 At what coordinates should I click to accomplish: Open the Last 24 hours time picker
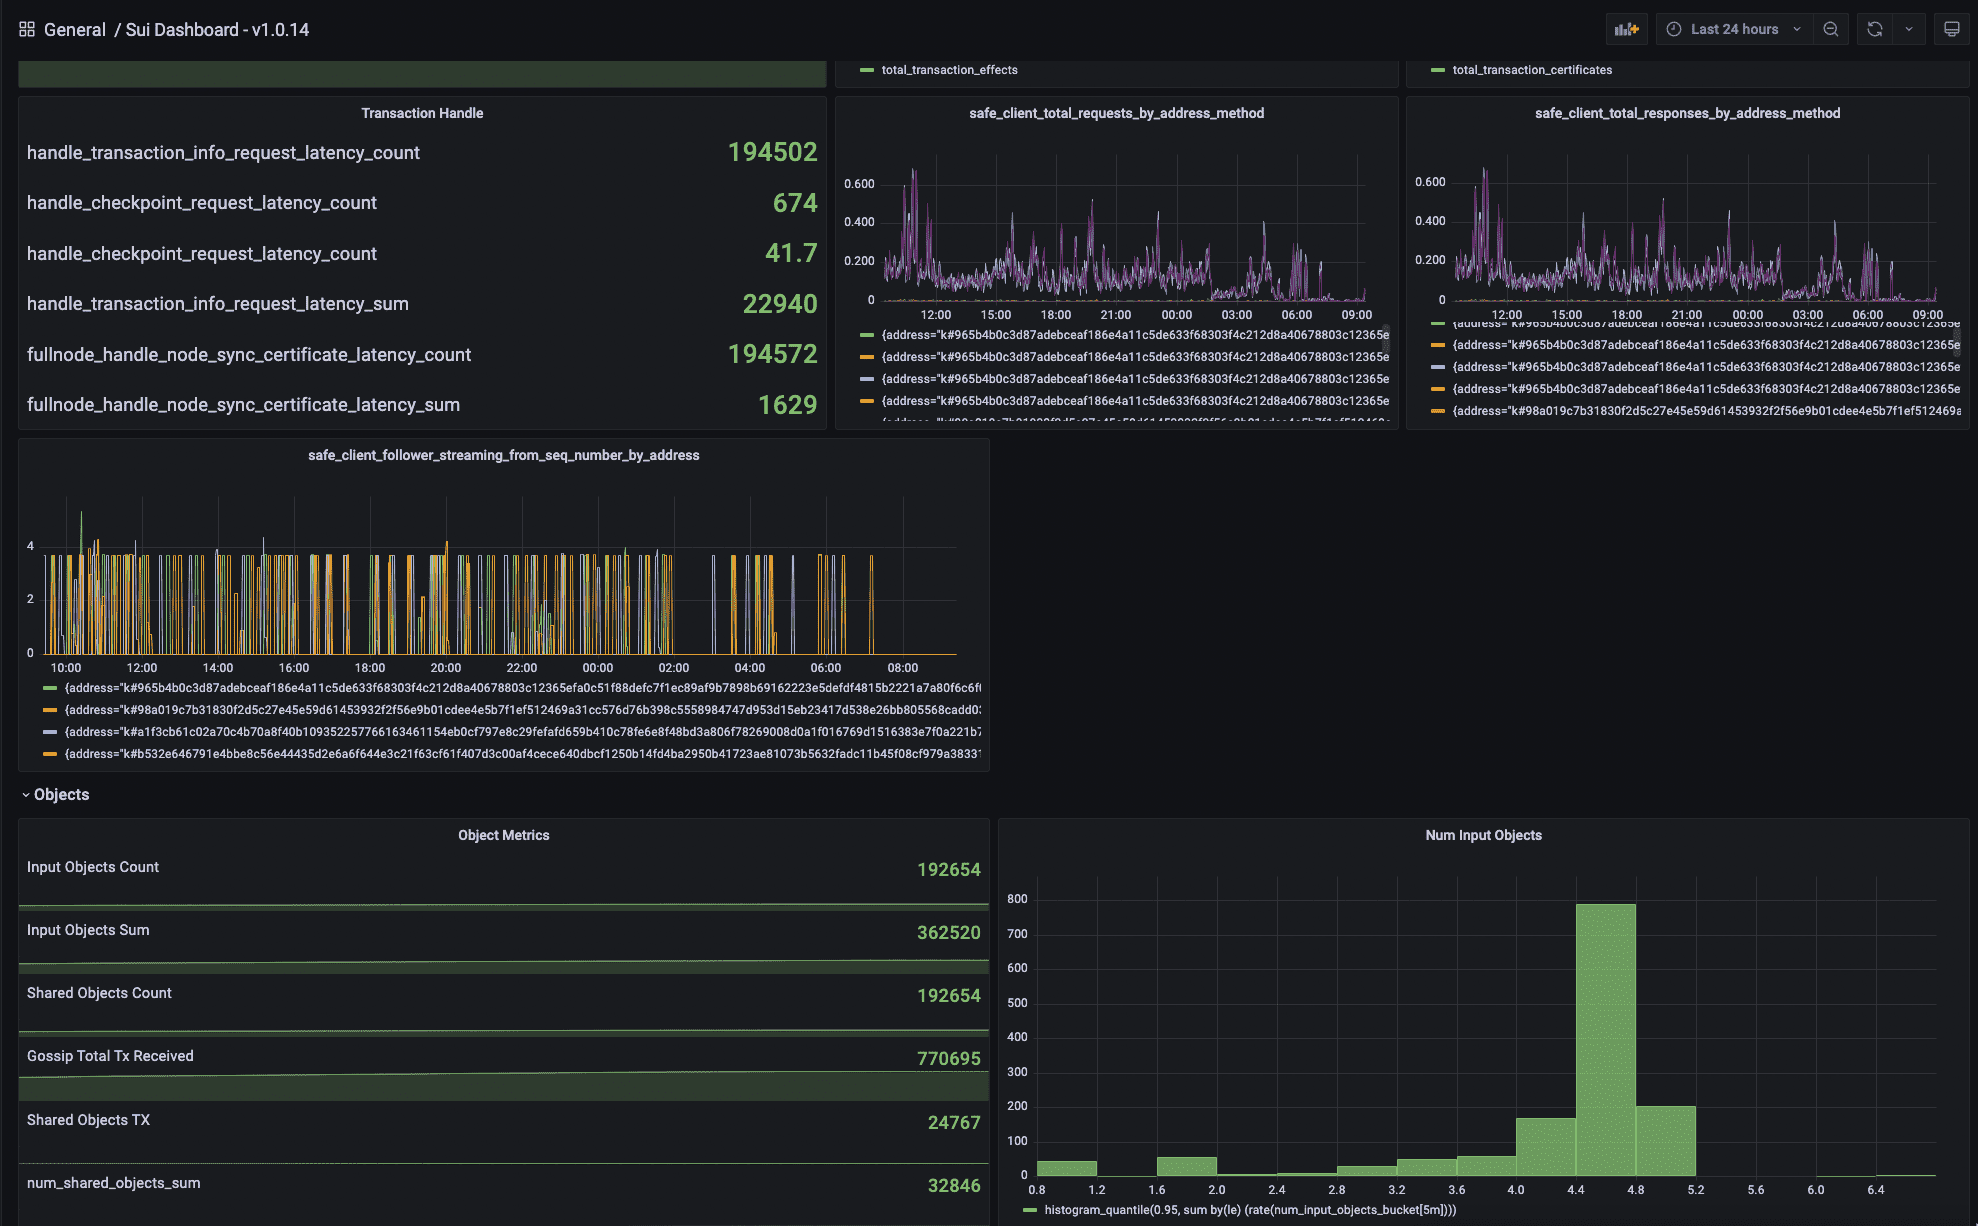pyautogui.click(x=1734, y=29)
